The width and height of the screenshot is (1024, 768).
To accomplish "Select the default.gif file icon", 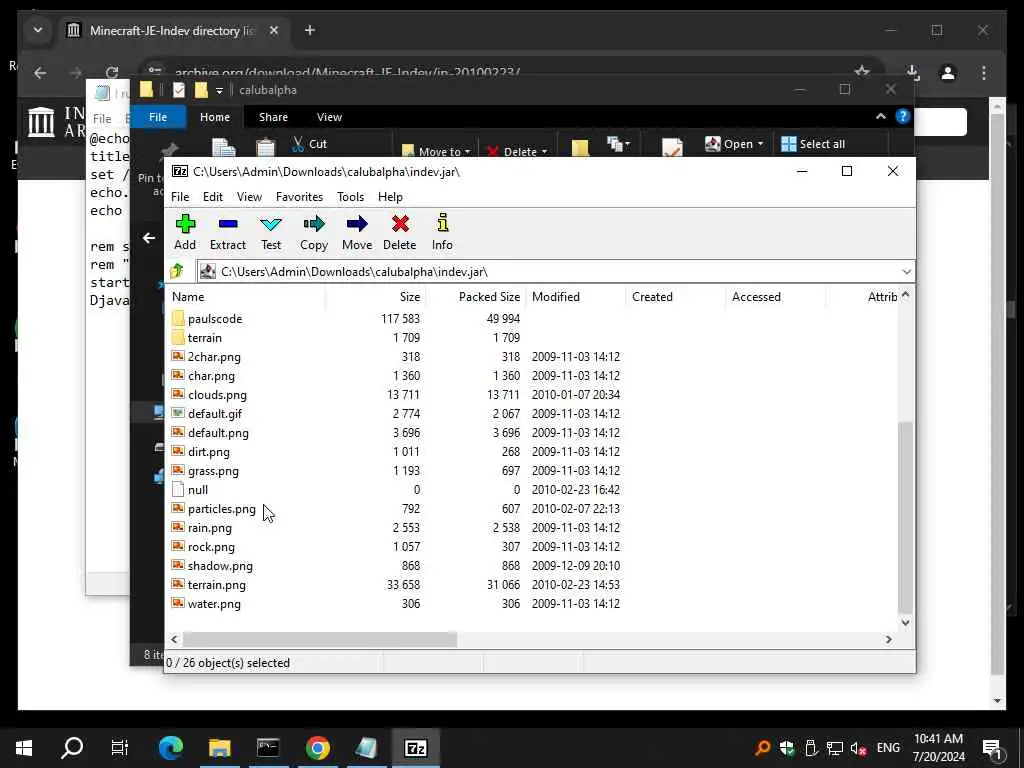I will click(178, 413).
